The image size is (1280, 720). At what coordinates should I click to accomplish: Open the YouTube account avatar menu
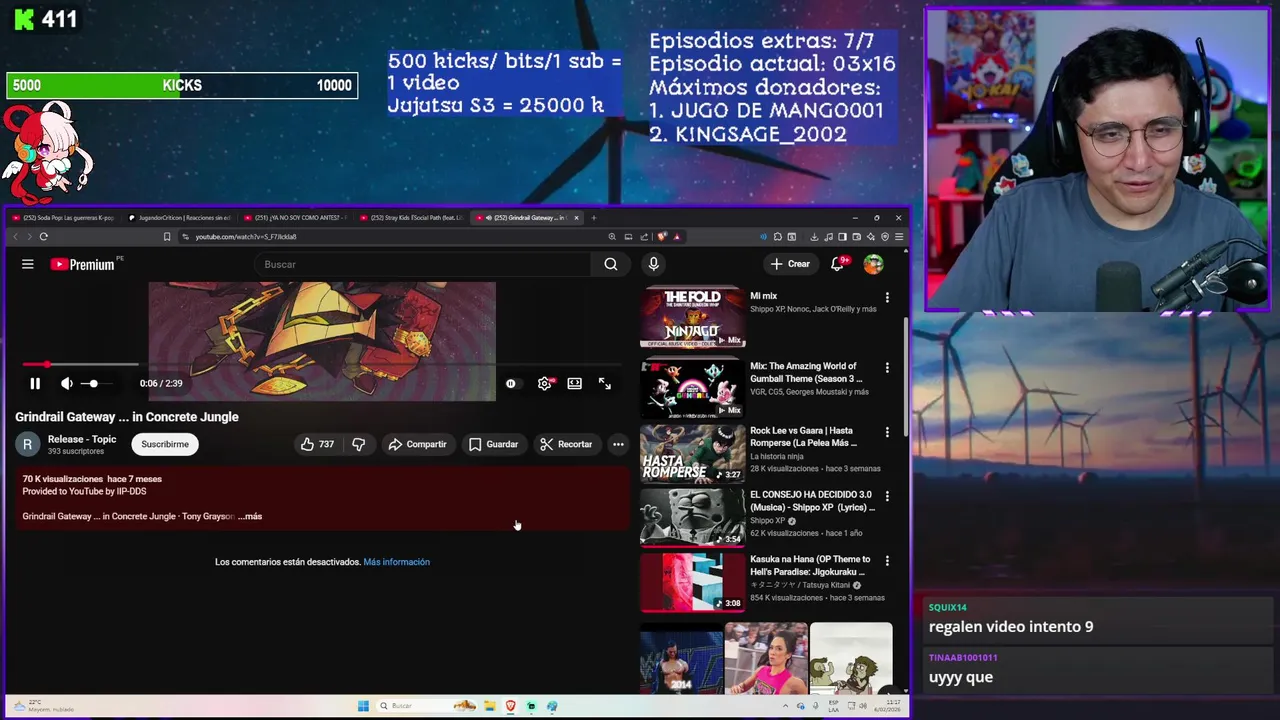click(x=873, y=264)
